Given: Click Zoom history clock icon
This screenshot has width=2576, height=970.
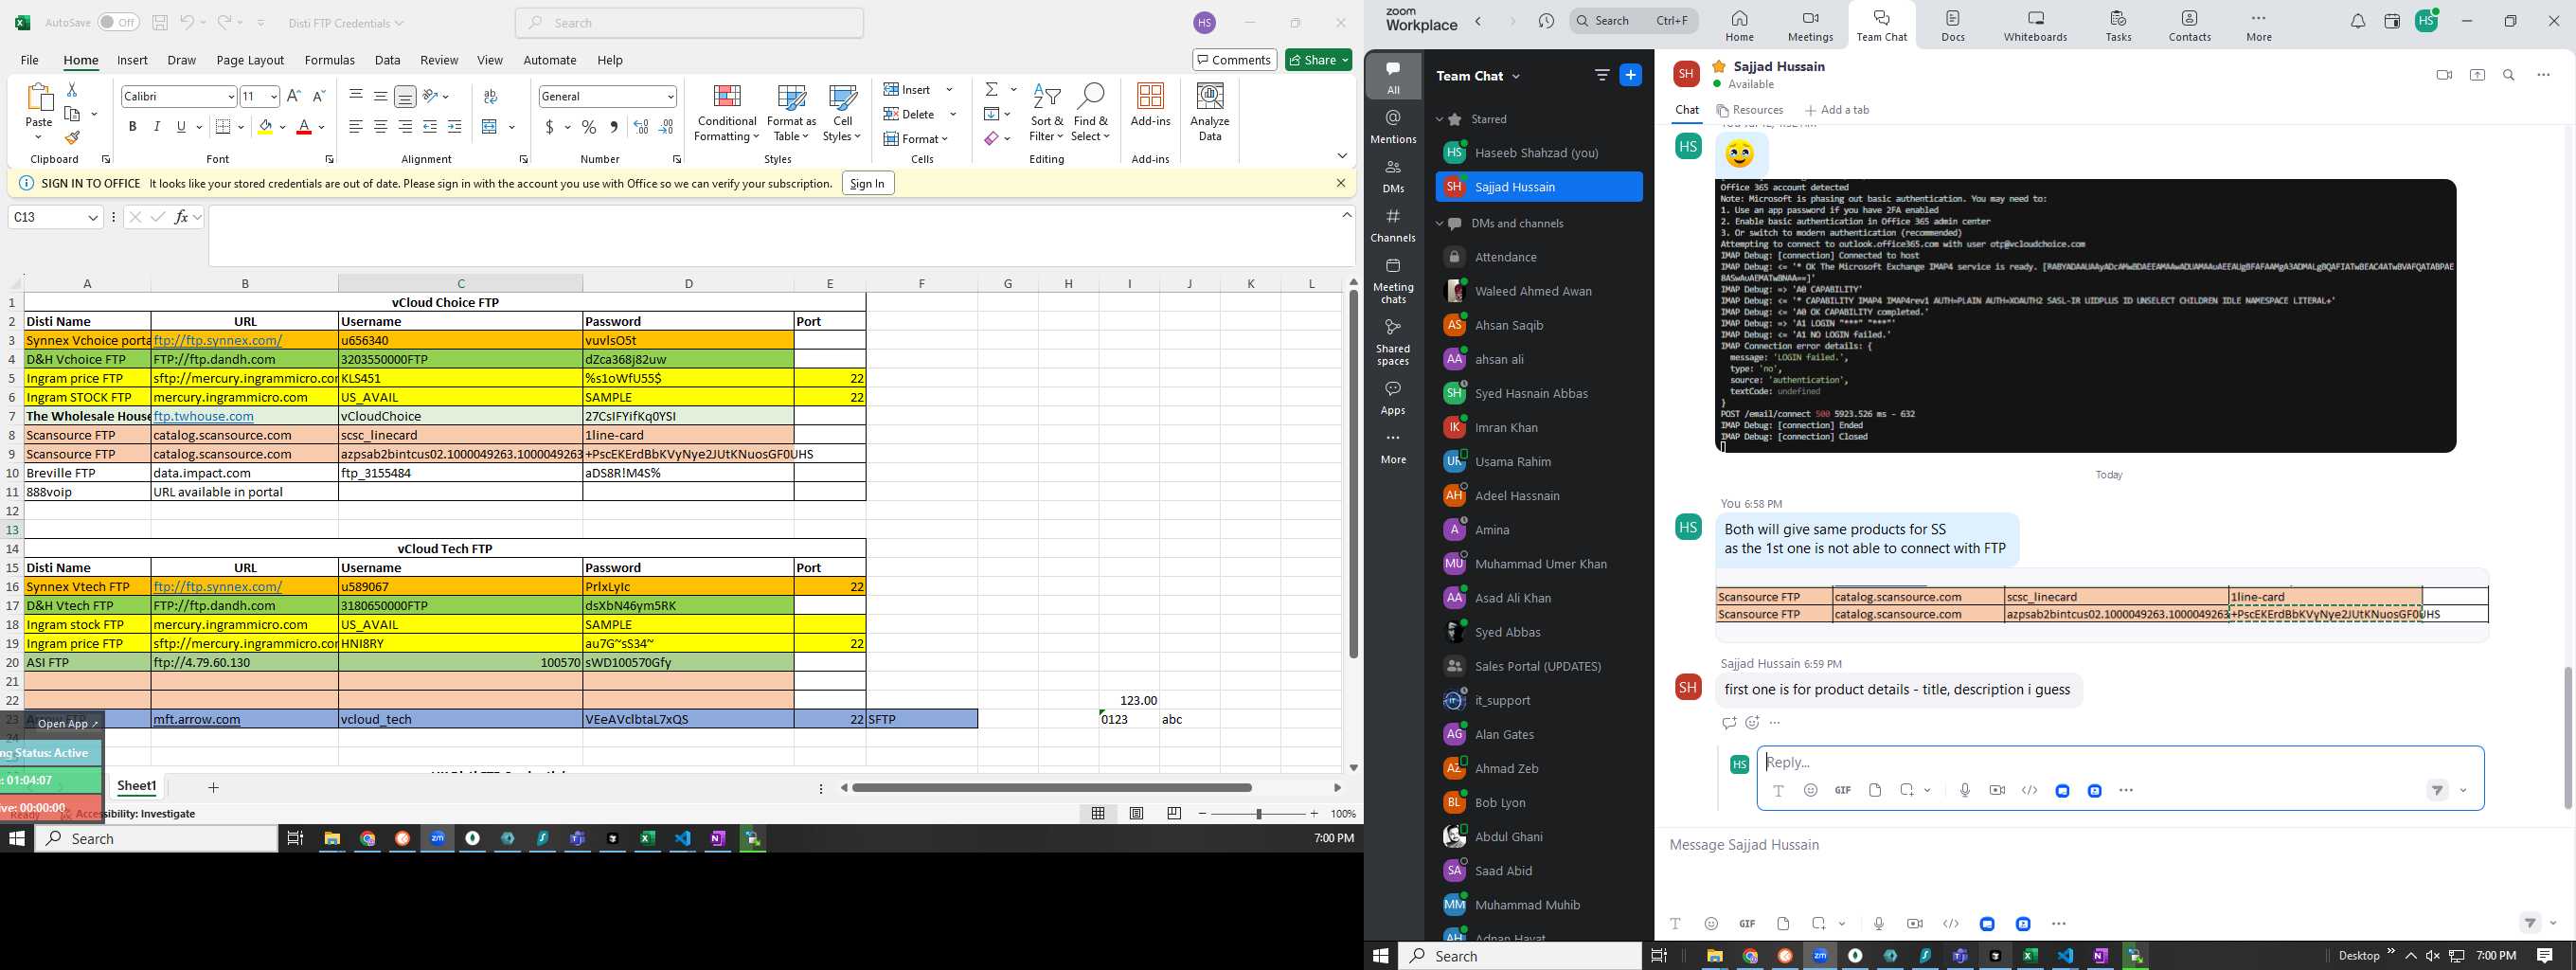Looking at the screenshot, I should pos(1546,21).
